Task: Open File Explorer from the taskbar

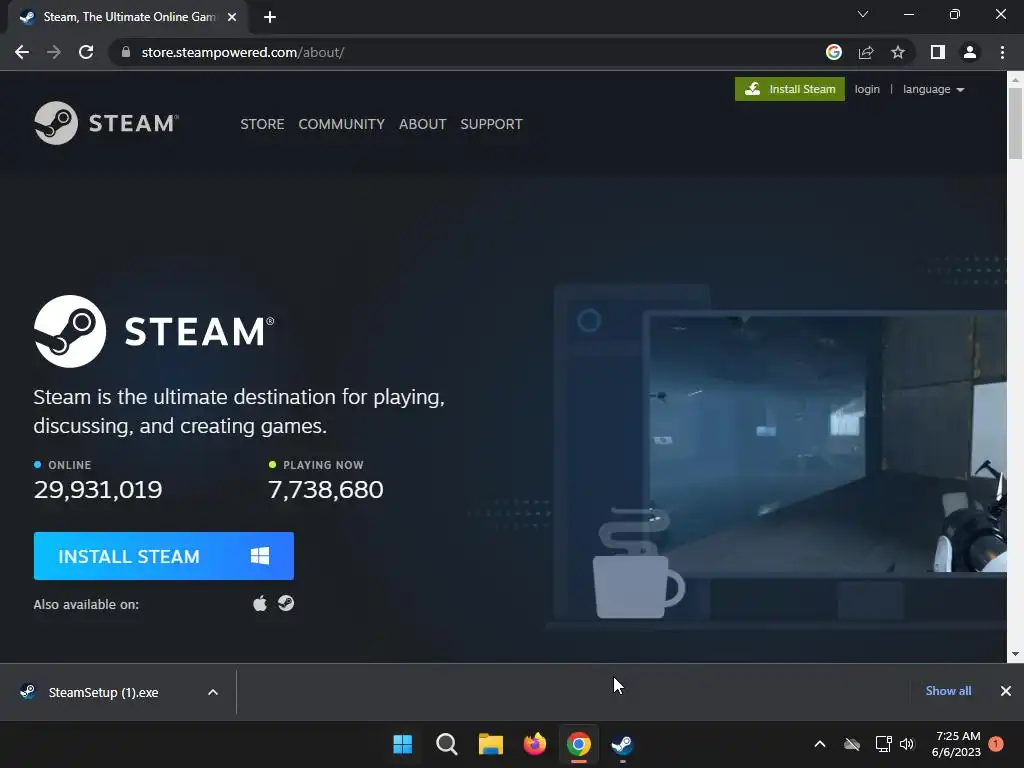Action: [490, 744]
